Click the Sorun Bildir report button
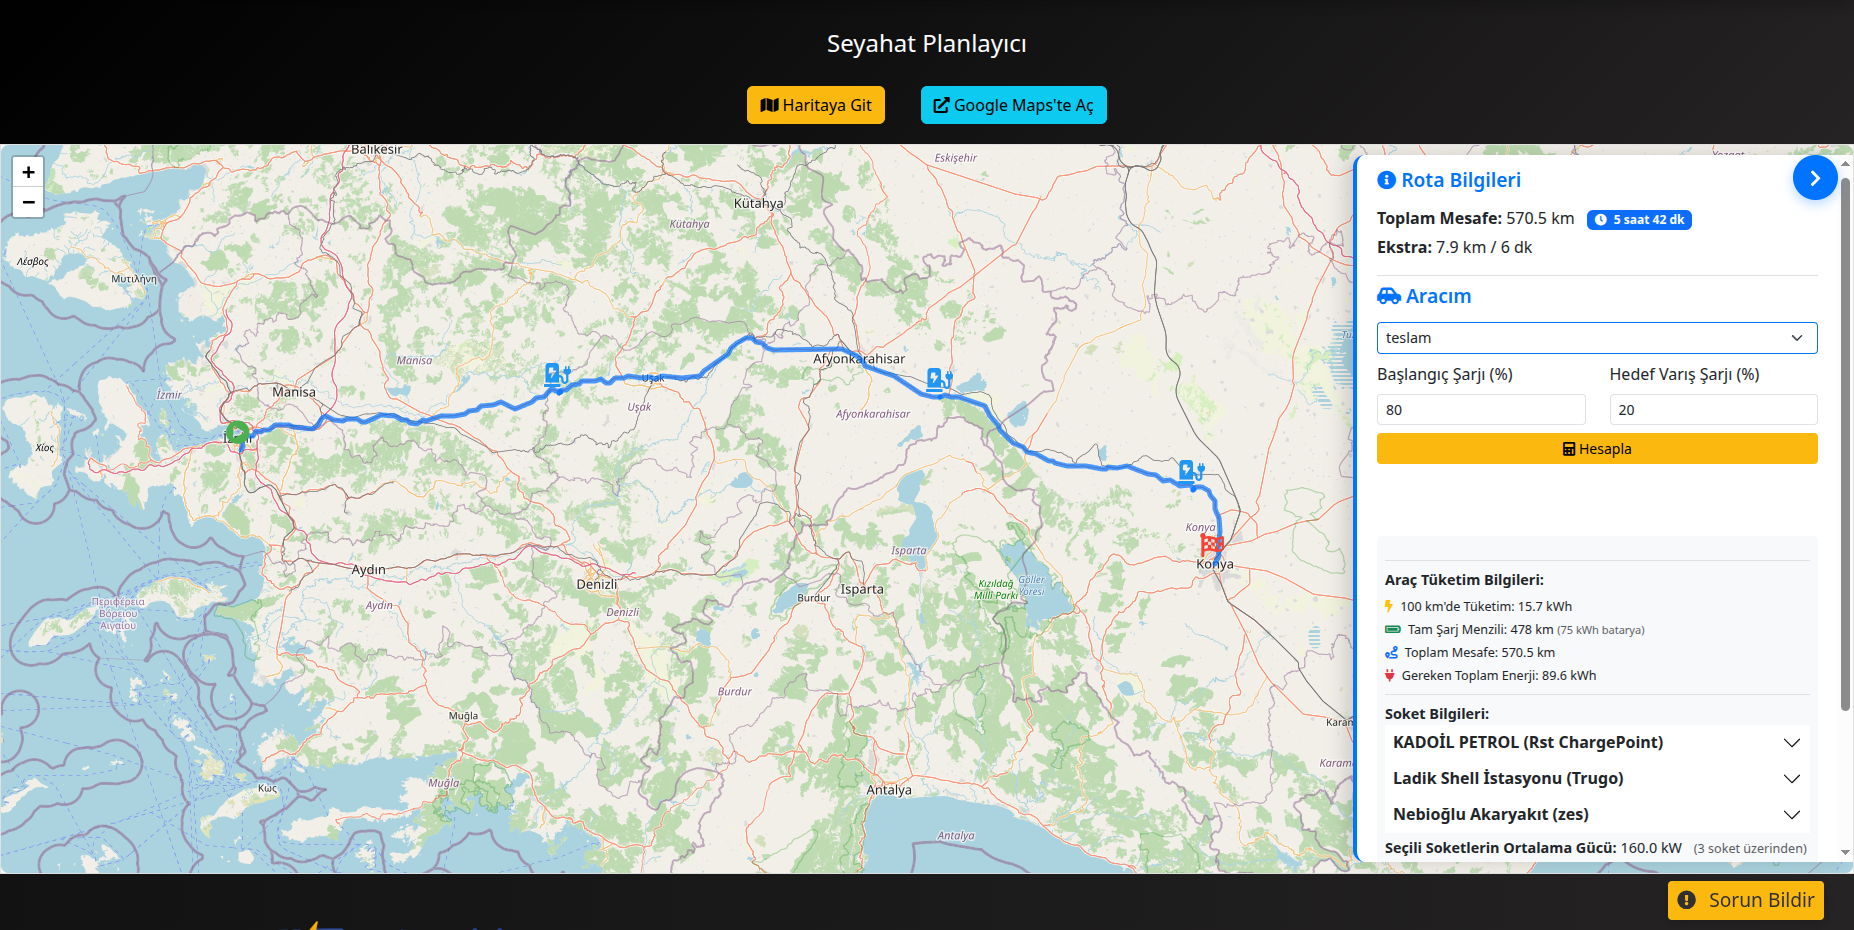Viewport: 1854px width, 930px height. [1745, 900]
